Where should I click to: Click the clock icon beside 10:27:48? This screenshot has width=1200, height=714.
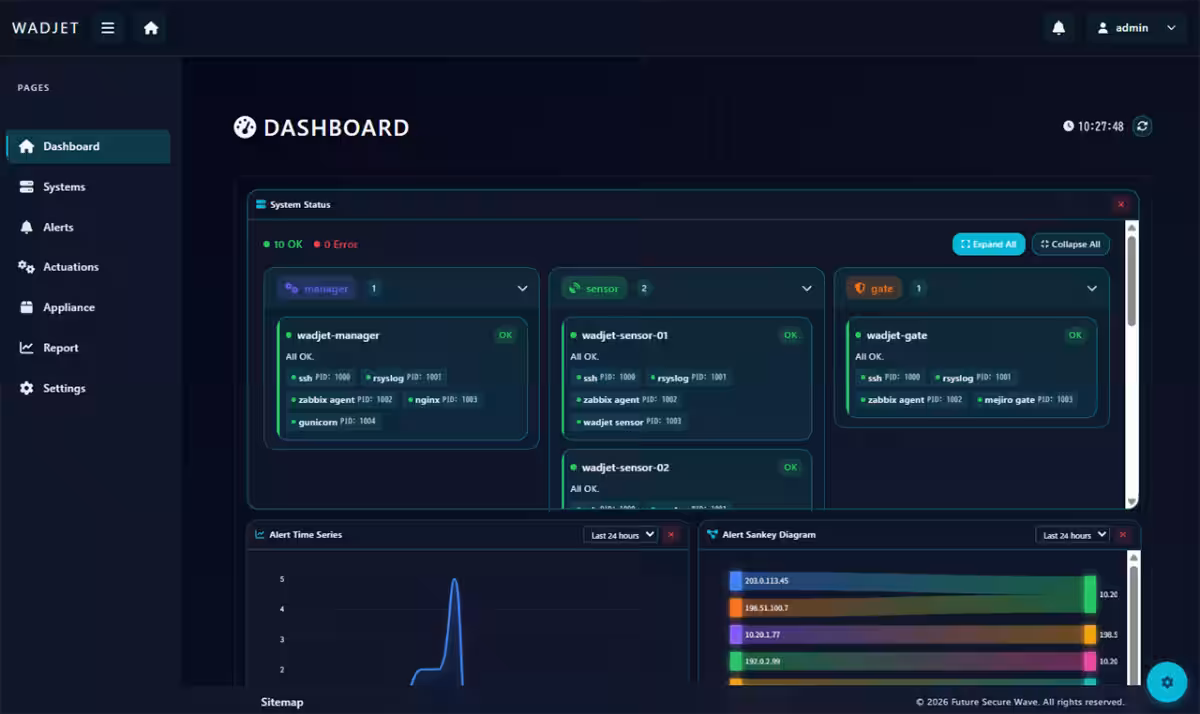click(x=1068, y=127)
